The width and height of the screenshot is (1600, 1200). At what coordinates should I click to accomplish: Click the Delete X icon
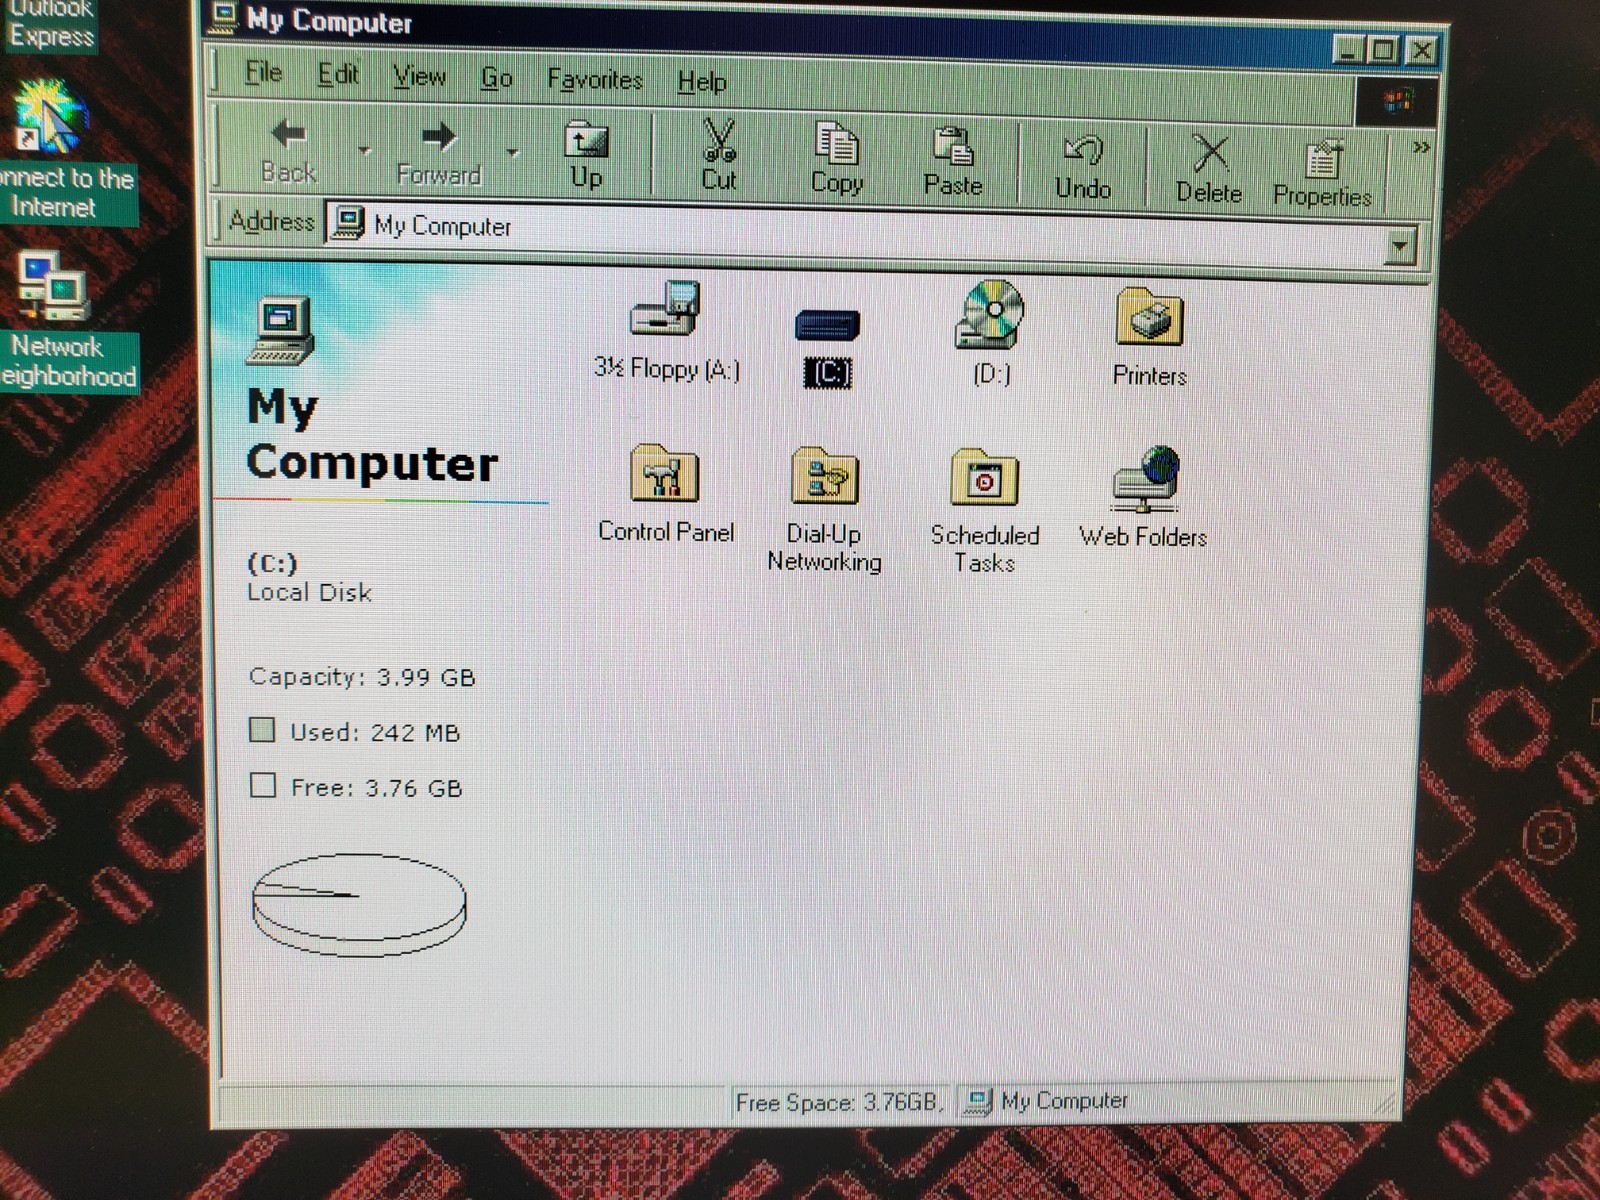pyautogui.click(x=1210, y=153)
